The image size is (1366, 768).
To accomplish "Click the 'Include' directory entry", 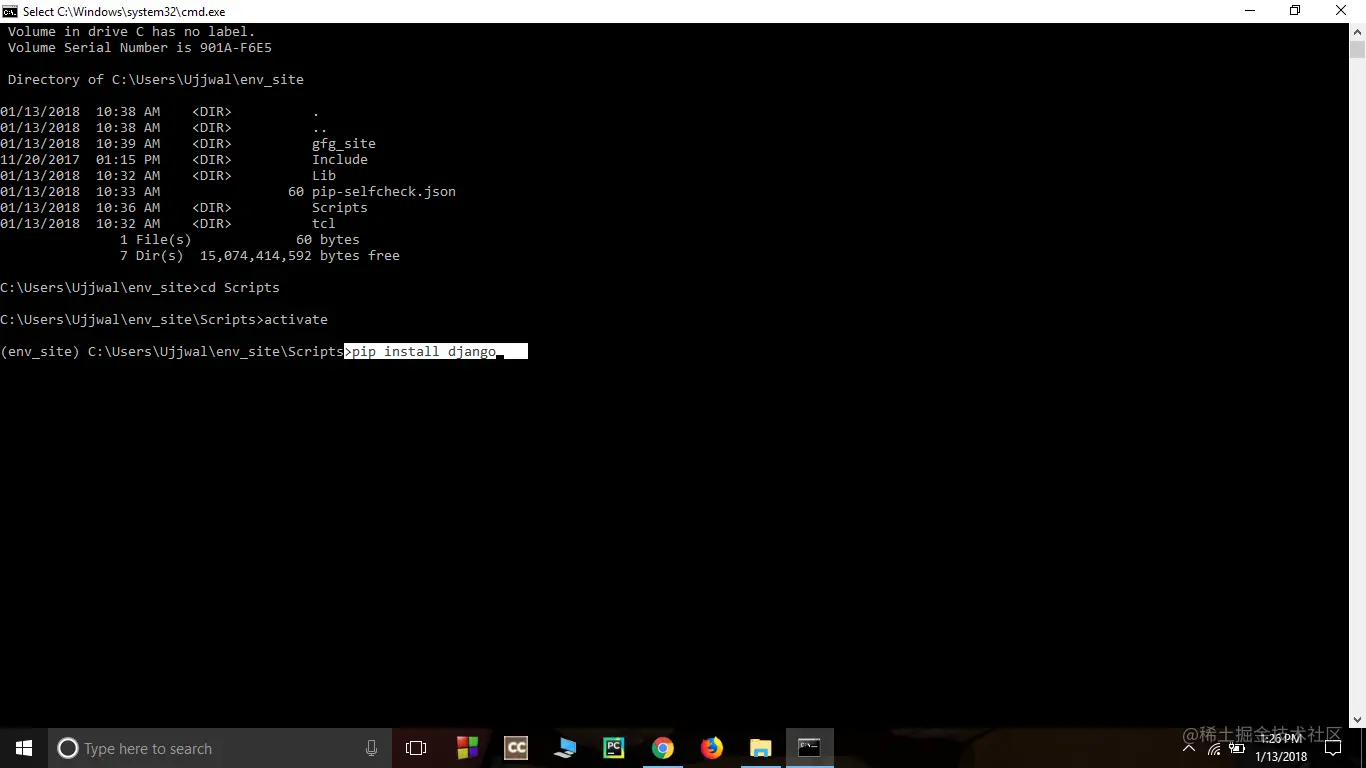I will click(x=340, y=159).
